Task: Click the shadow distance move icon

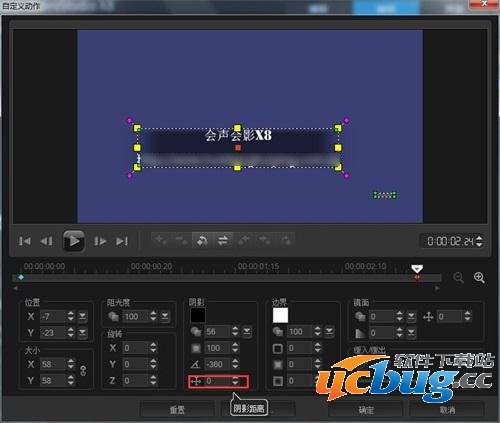Action: (196, 381)
